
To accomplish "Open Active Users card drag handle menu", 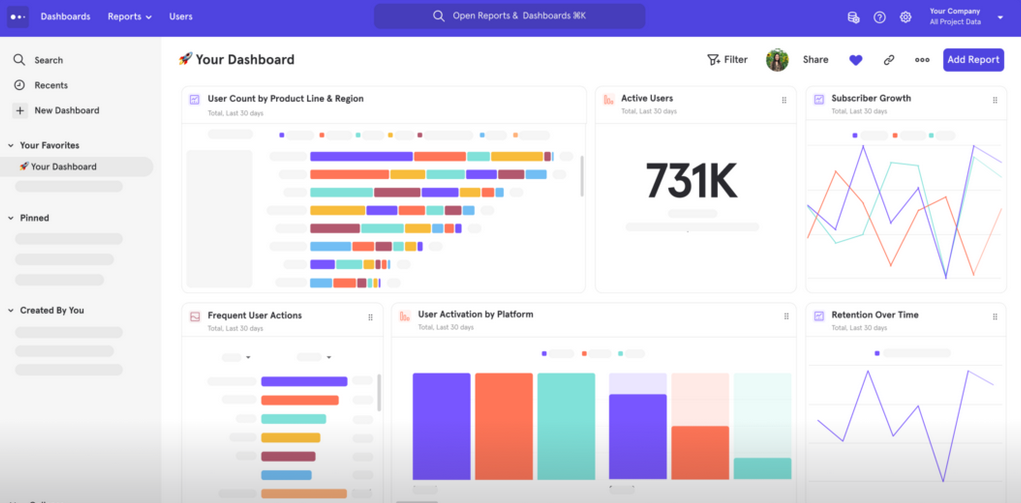I will 784,100.
